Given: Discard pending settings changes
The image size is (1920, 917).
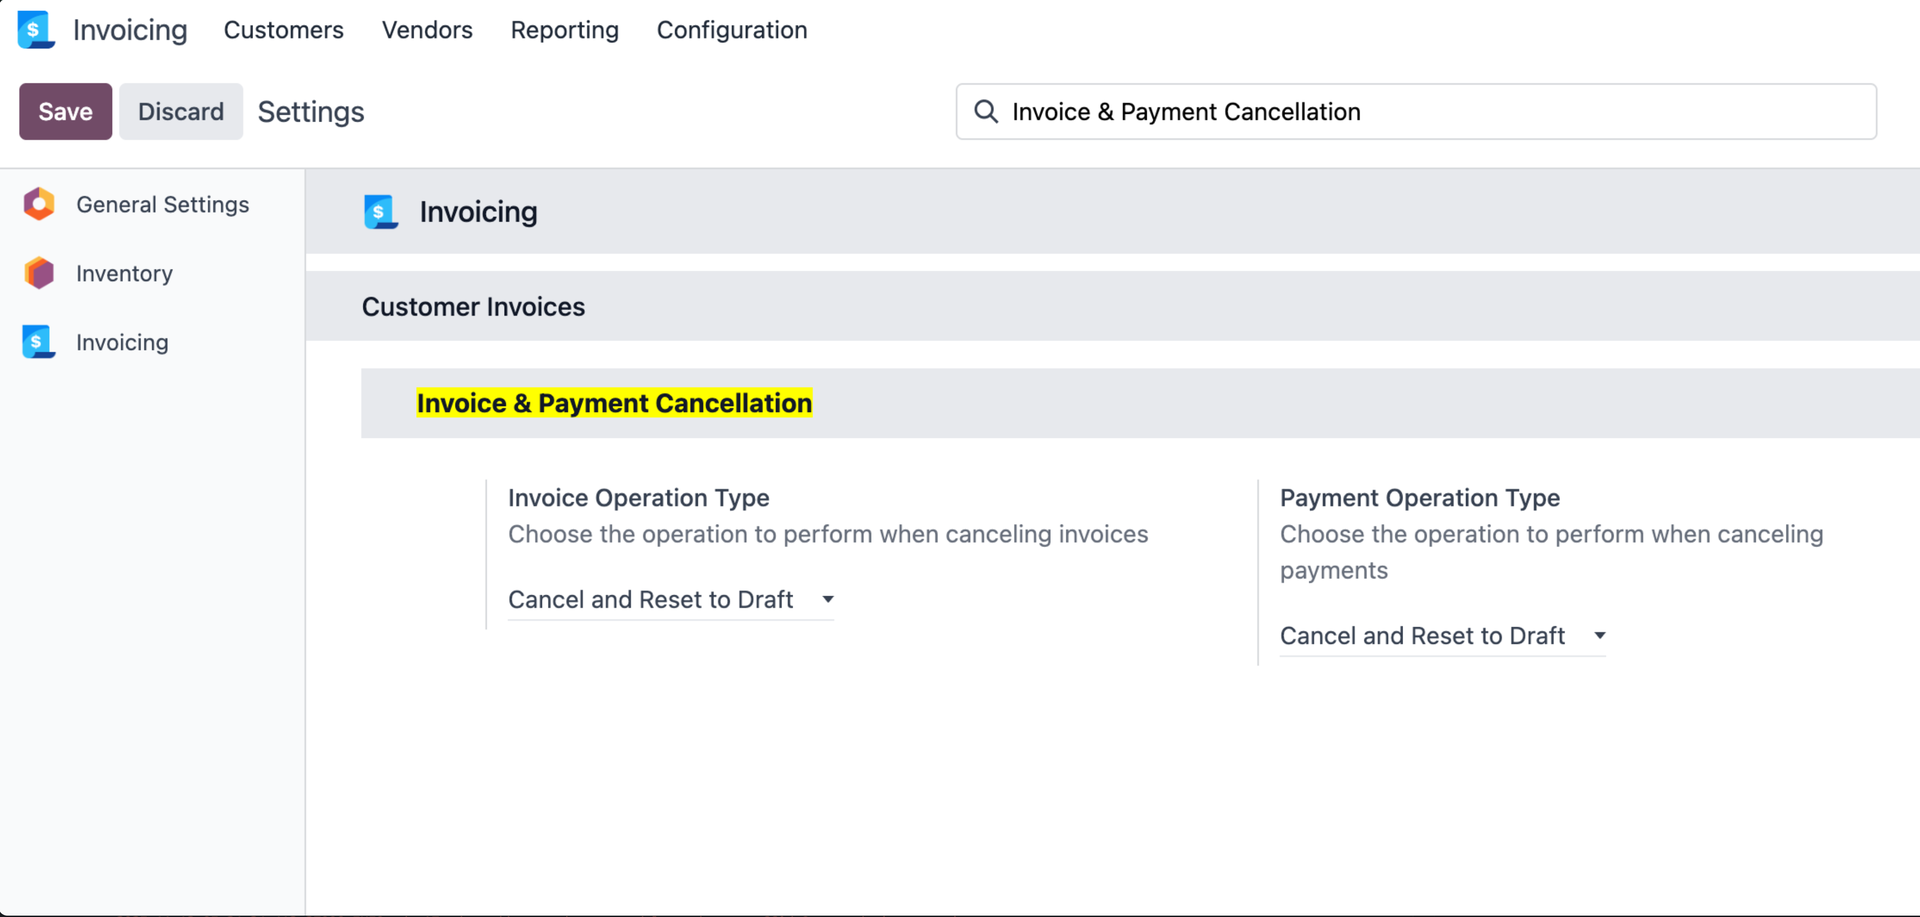Looking at the screenshot, I should coord(180,111).
